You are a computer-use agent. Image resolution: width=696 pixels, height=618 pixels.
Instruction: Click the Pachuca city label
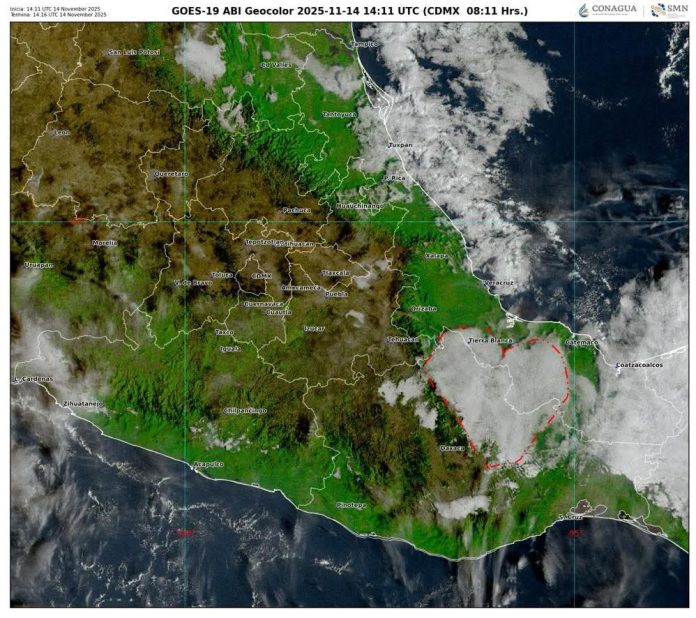tap(297, 210)
